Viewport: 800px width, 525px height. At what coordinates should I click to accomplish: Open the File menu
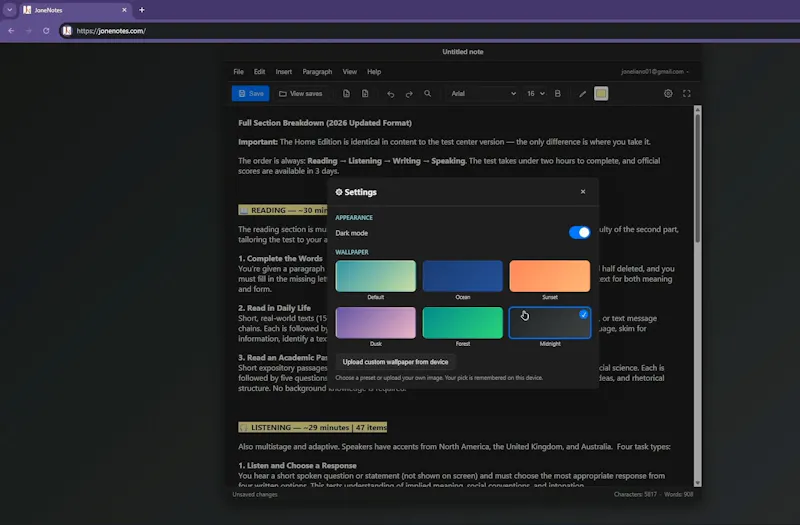238,72
